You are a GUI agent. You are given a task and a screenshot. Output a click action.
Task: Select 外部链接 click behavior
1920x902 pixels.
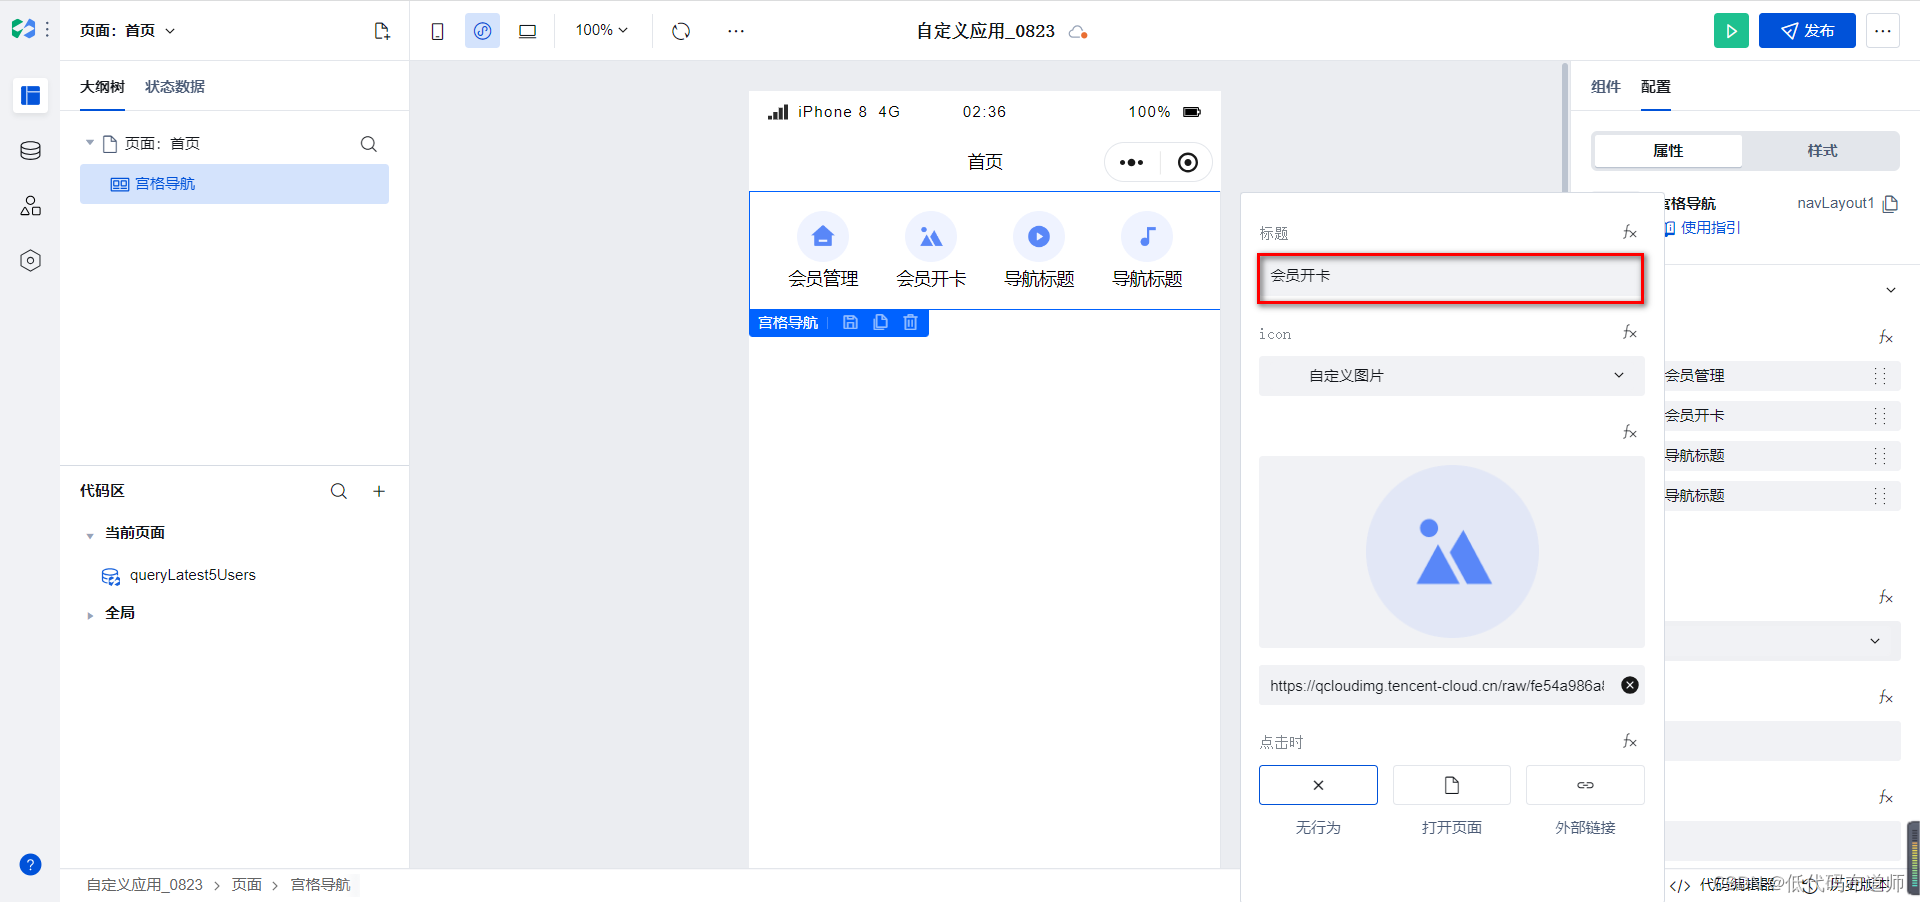[x=1585, y=785]
